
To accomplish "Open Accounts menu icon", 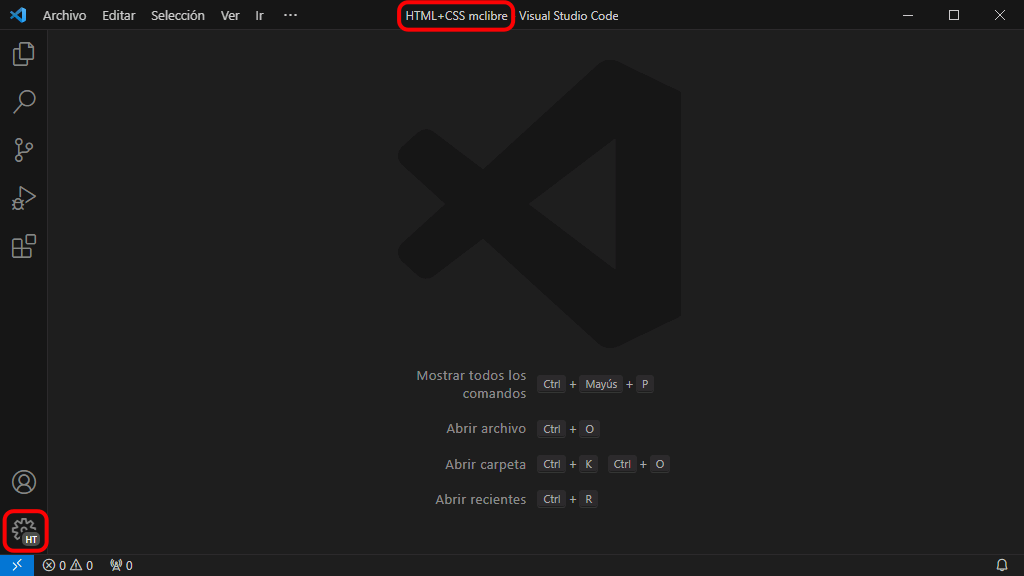I will pyautogui.click(x=24, y=482).
